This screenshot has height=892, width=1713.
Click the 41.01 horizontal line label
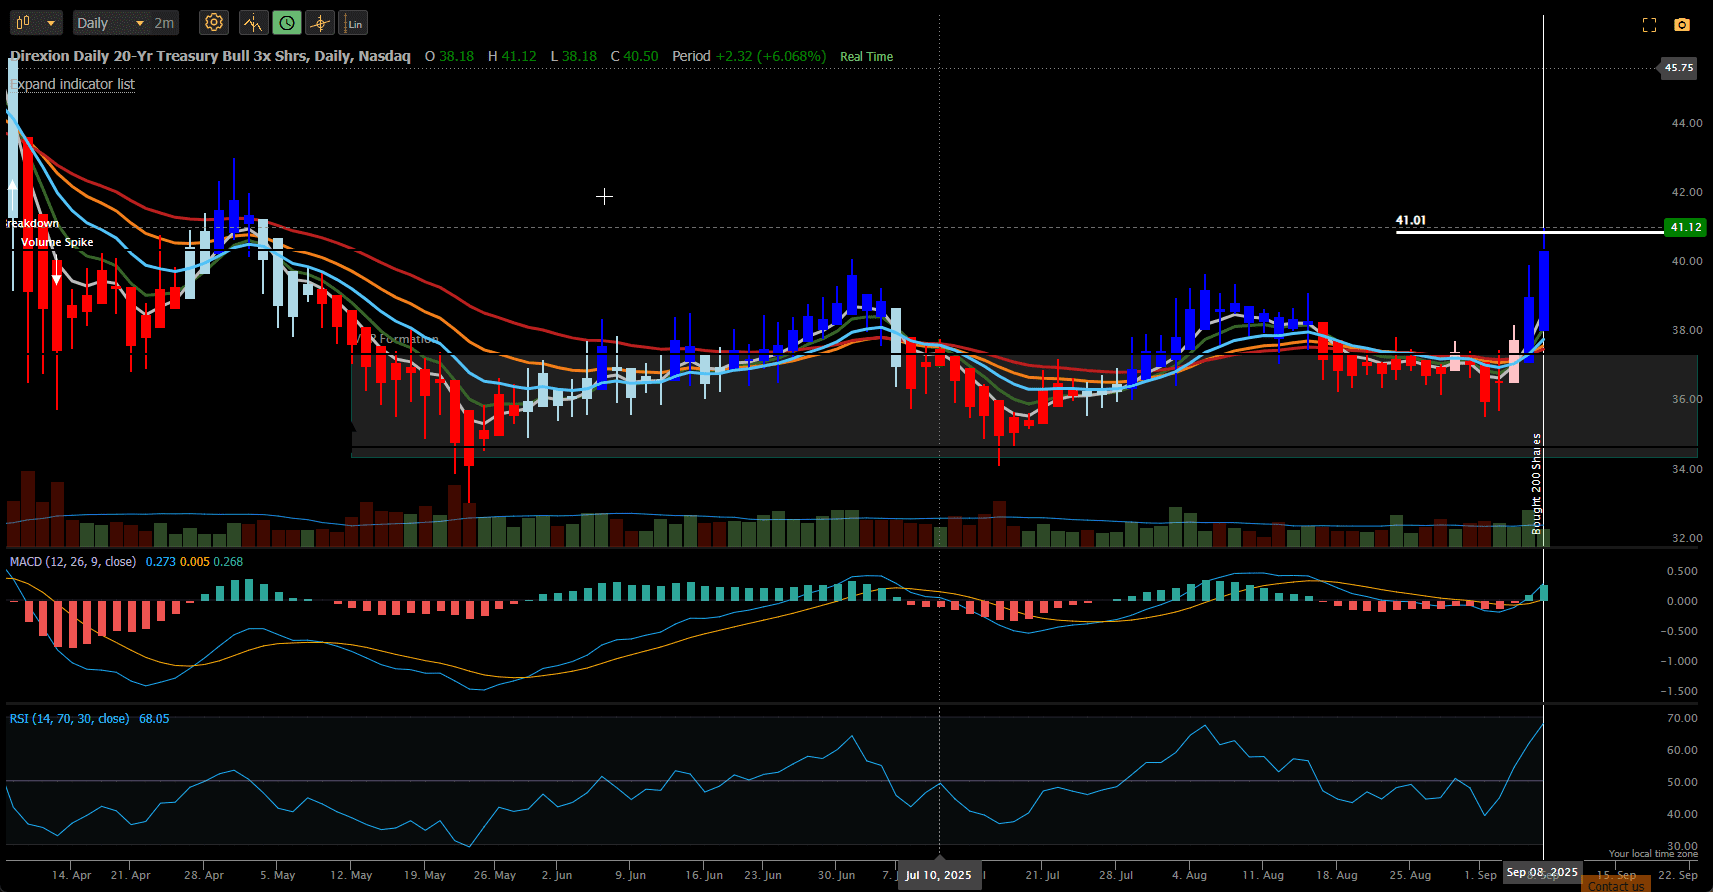[1410, 220]
